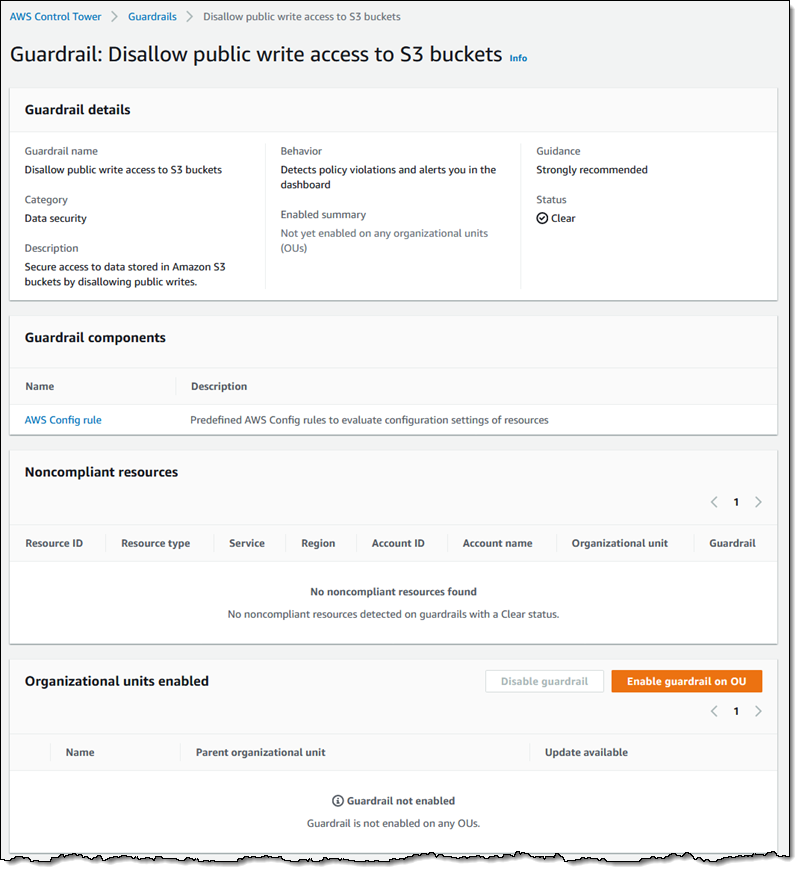Sort by Resource ID column header
The width and height of the screenshot is (800, 872).
click(54, 543)
